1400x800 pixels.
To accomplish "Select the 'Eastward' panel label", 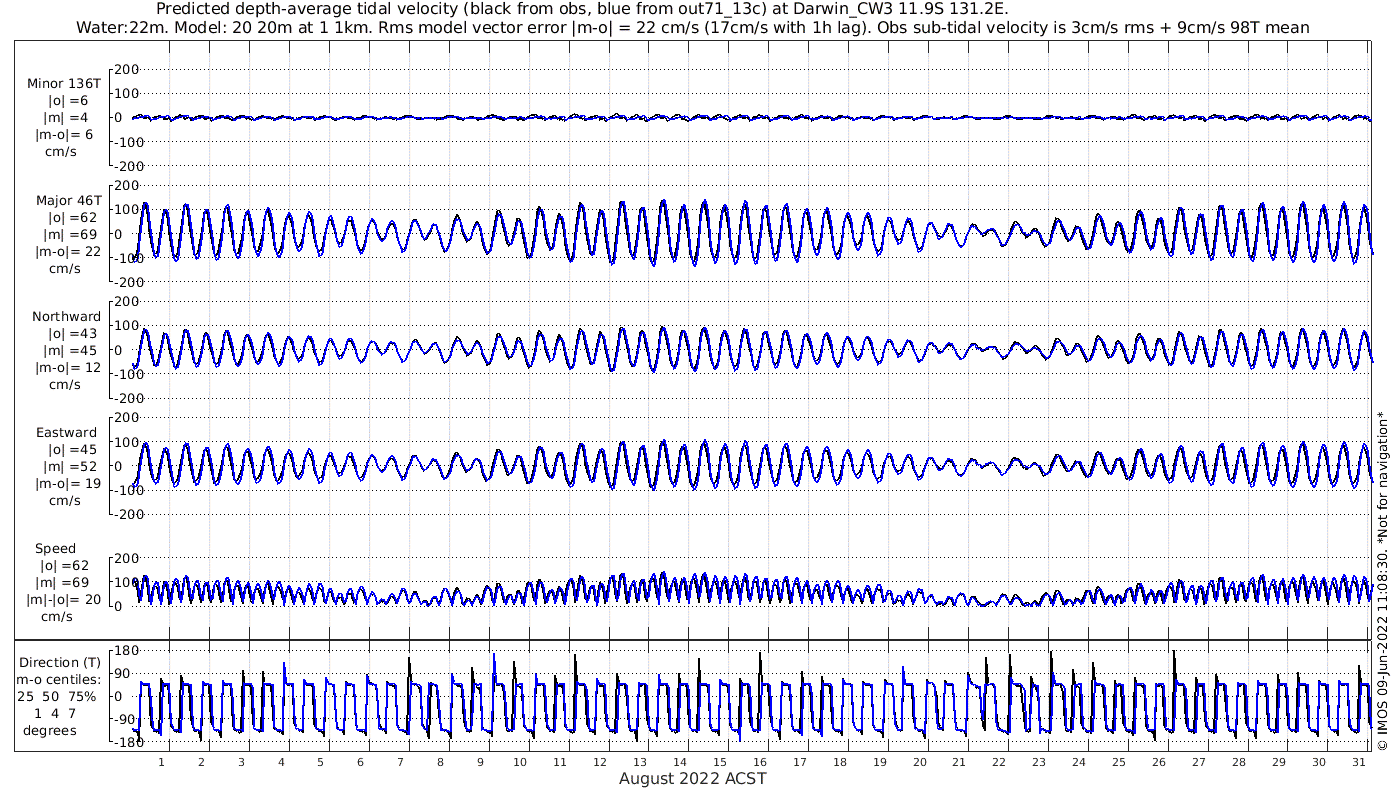I will (66, 433).
